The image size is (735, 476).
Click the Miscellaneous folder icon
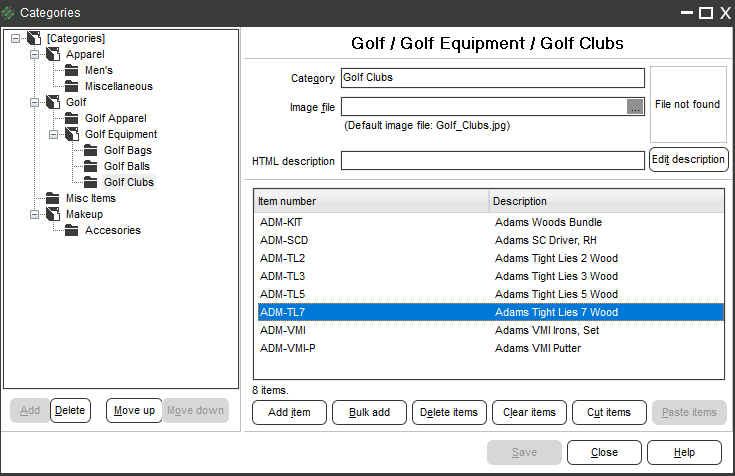pos(72,86)
